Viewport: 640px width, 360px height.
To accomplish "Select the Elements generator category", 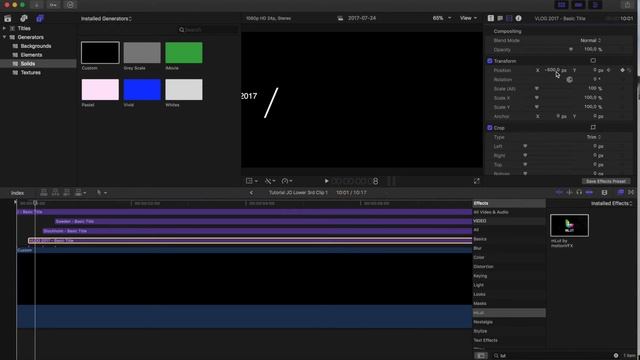I will click(x=31, y=55).
